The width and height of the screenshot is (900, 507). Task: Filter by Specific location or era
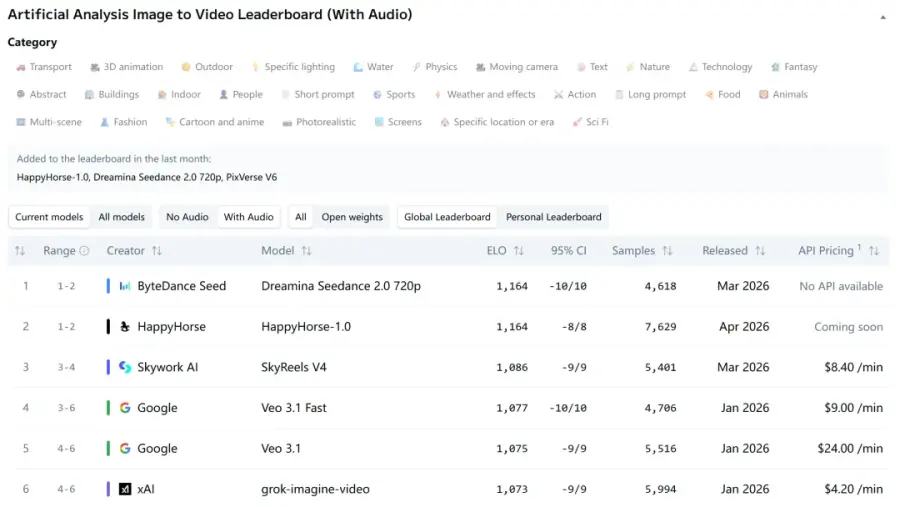[497, 122]
